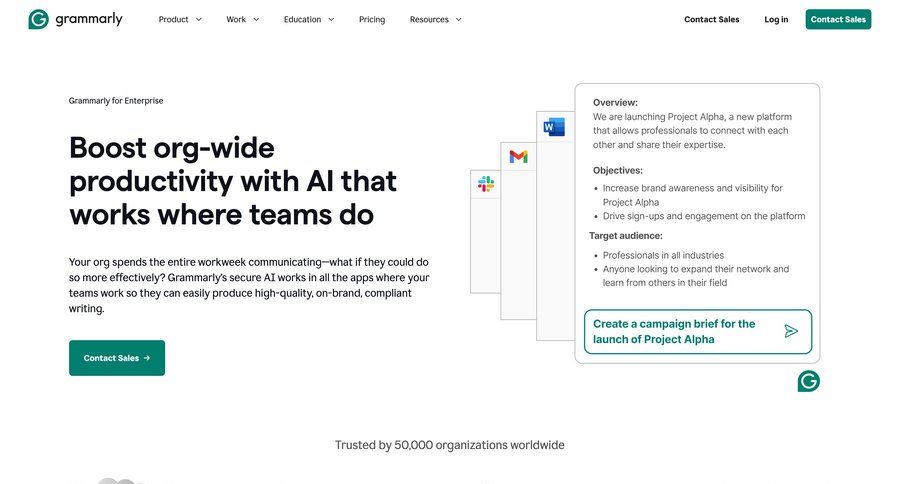Click the Gmail app icon
The width and height of the screenshot is (900, 484).
(518, 157)
